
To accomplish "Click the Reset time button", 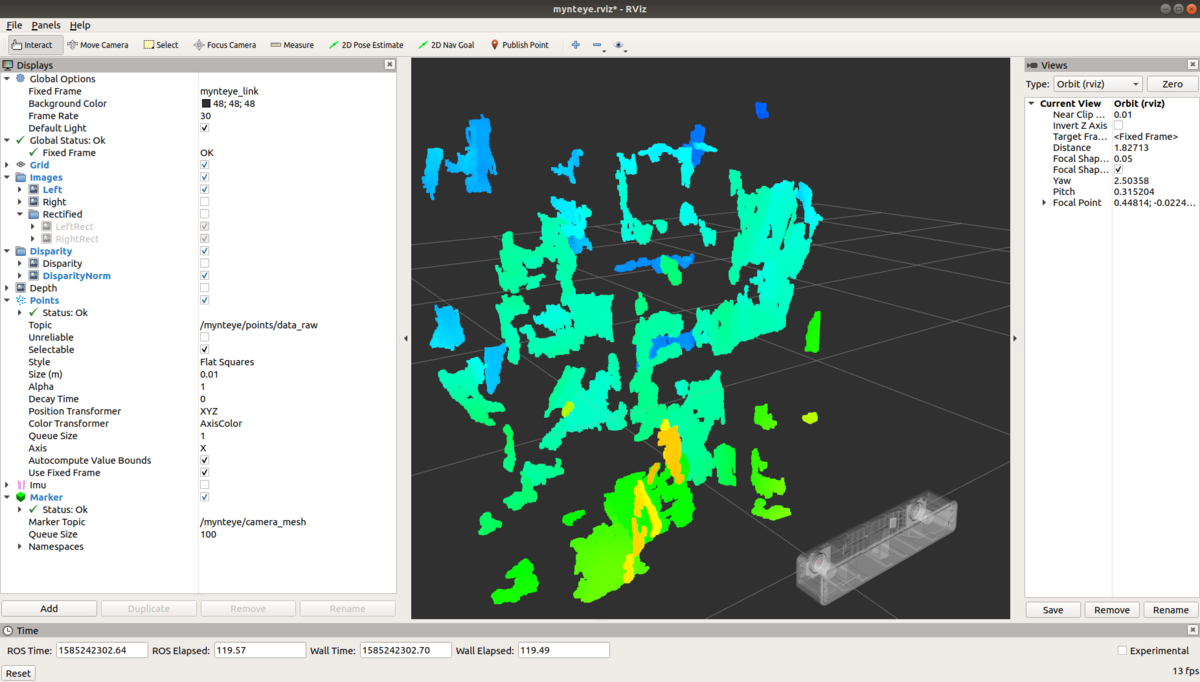I will [x=19, y=673].
